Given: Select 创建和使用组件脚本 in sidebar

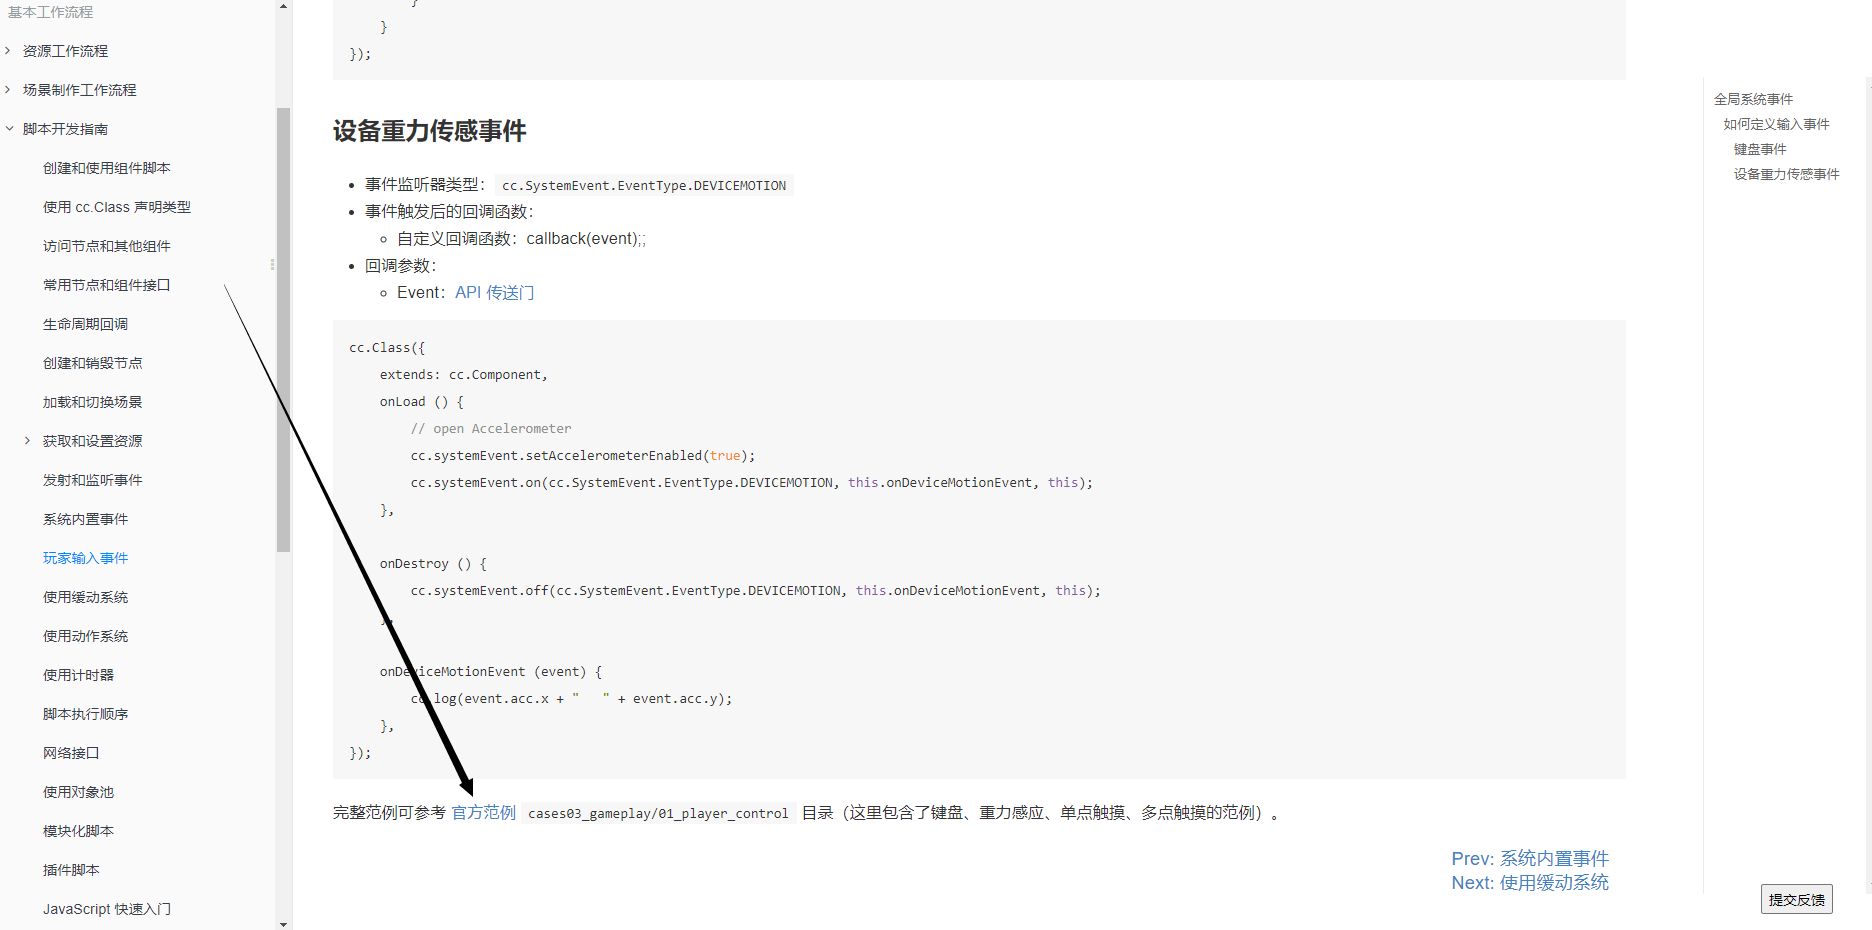Looking at the screenshot, I should click(x=106, y=168).
